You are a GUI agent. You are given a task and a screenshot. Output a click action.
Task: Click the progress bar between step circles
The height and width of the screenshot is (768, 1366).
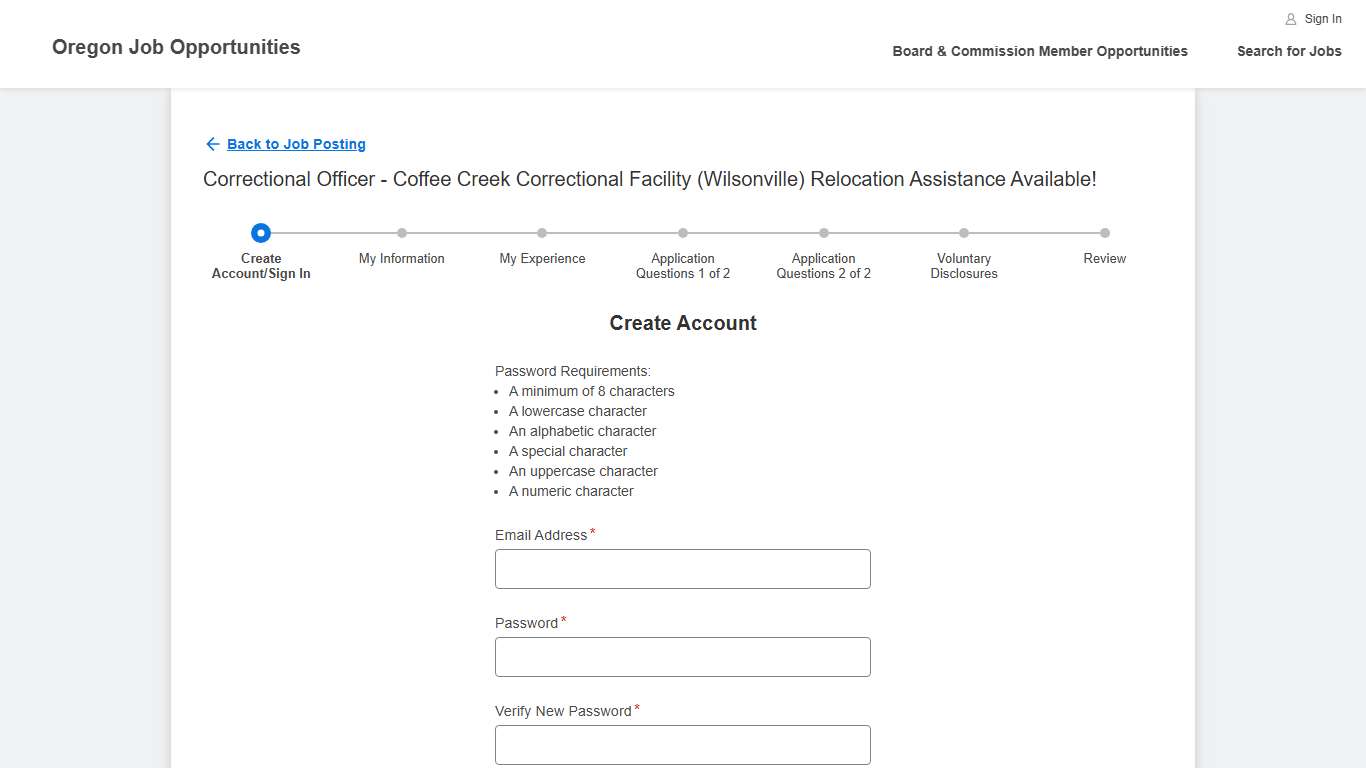(x=330, y=232)
